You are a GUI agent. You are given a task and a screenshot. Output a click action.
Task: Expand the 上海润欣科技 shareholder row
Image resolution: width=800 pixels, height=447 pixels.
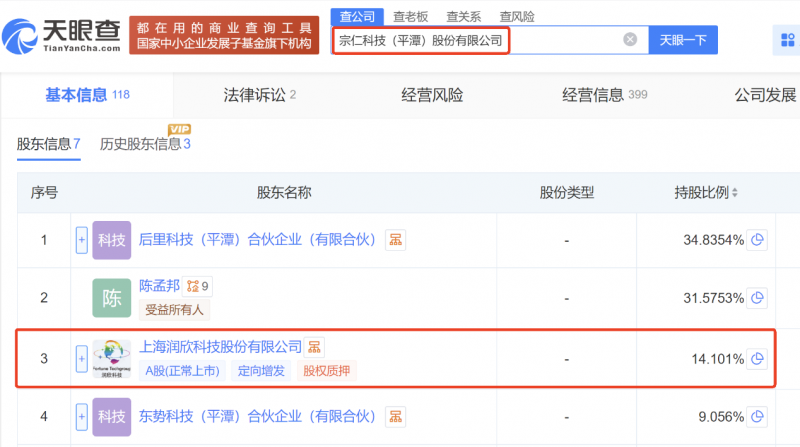[x=81, y=358]
